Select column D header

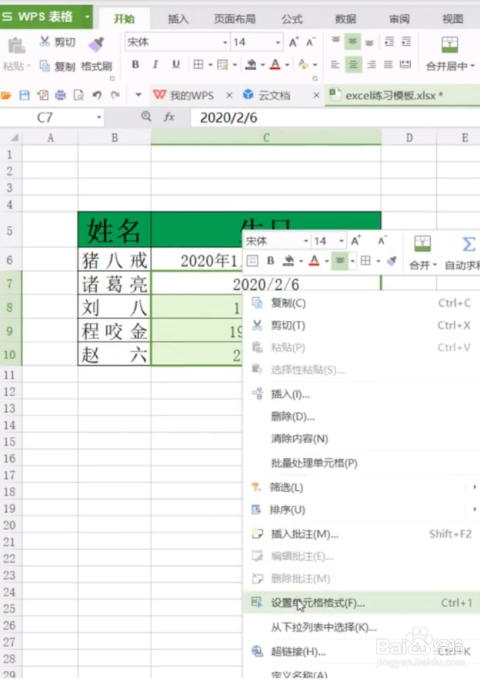pos(409,138)
